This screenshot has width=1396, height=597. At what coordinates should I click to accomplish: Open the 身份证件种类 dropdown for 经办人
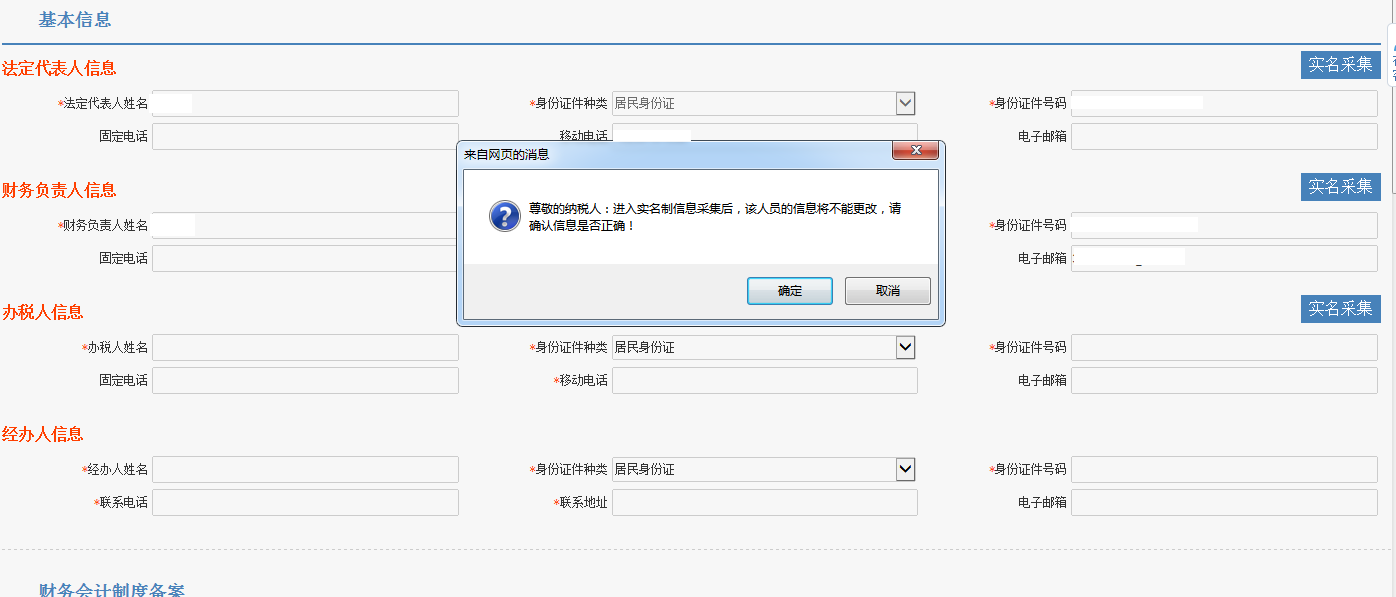tap(903, 469)
